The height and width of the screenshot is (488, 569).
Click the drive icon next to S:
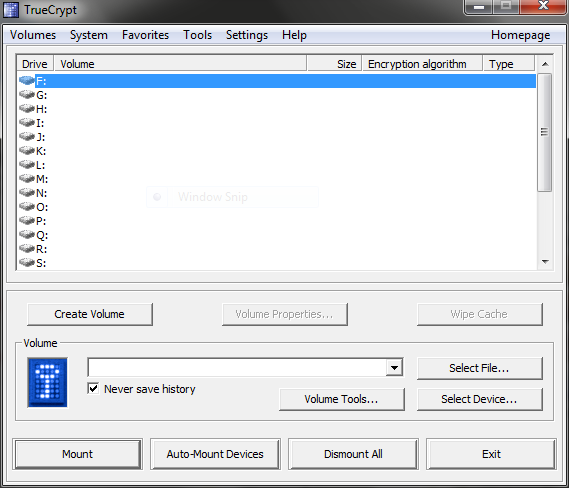point(27,262)
